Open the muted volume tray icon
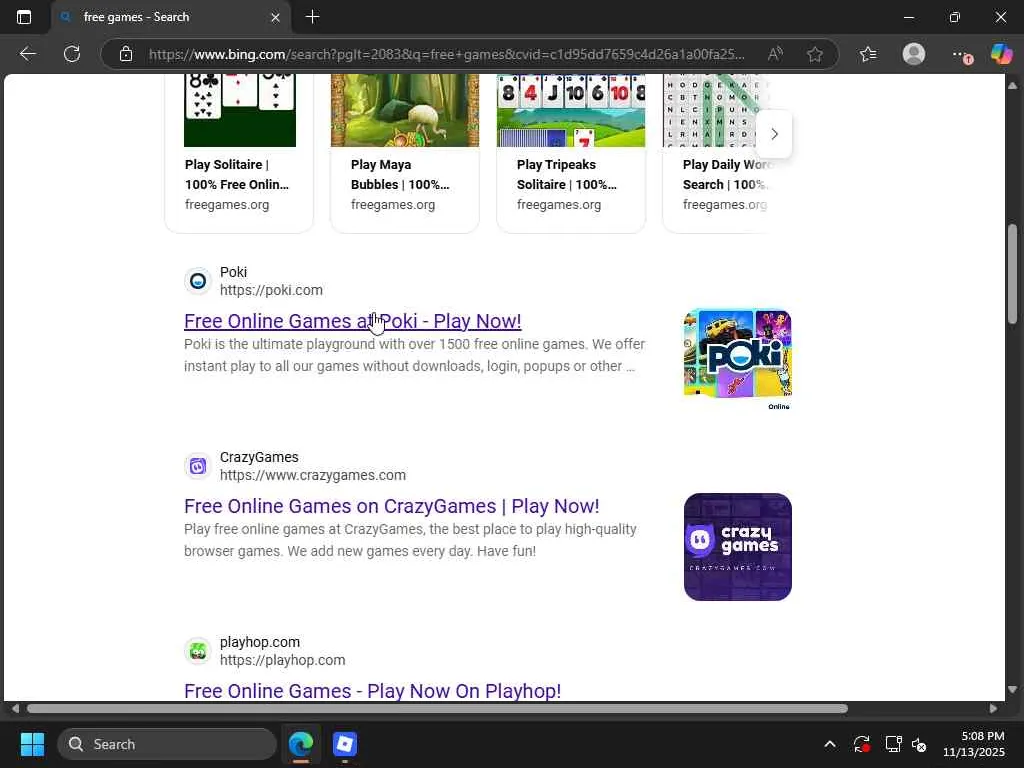Screen dimensions: 1024x768 tap(920, 744)
